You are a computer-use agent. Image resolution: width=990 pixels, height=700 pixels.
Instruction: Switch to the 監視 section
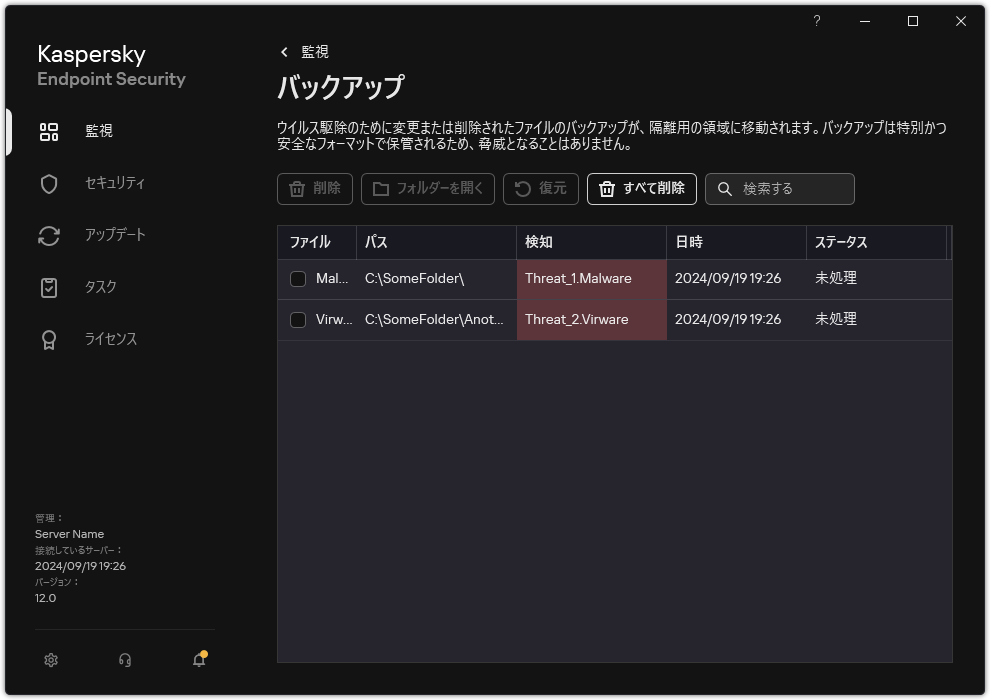pos(99,131)
